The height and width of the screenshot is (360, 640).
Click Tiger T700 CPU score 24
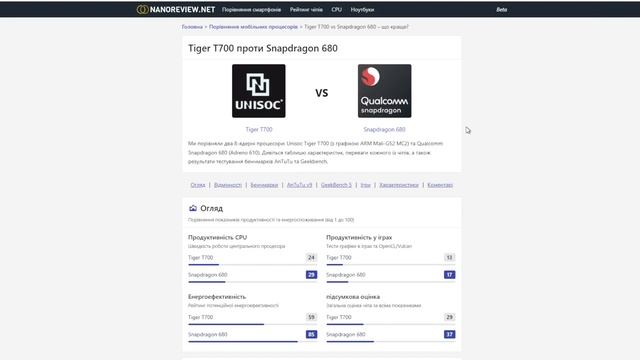click(x=311, y=258)
